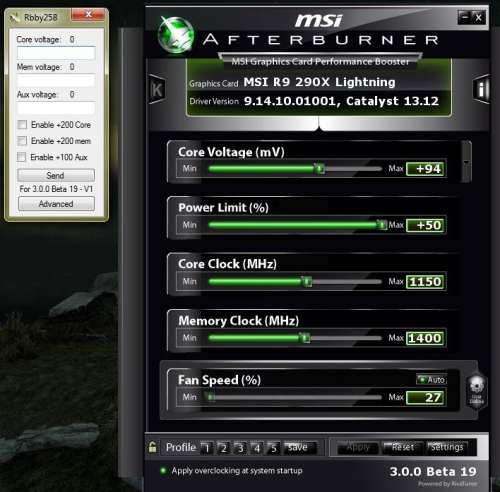
Task: Select profile slot 4
Action: [x=257, y=448]
